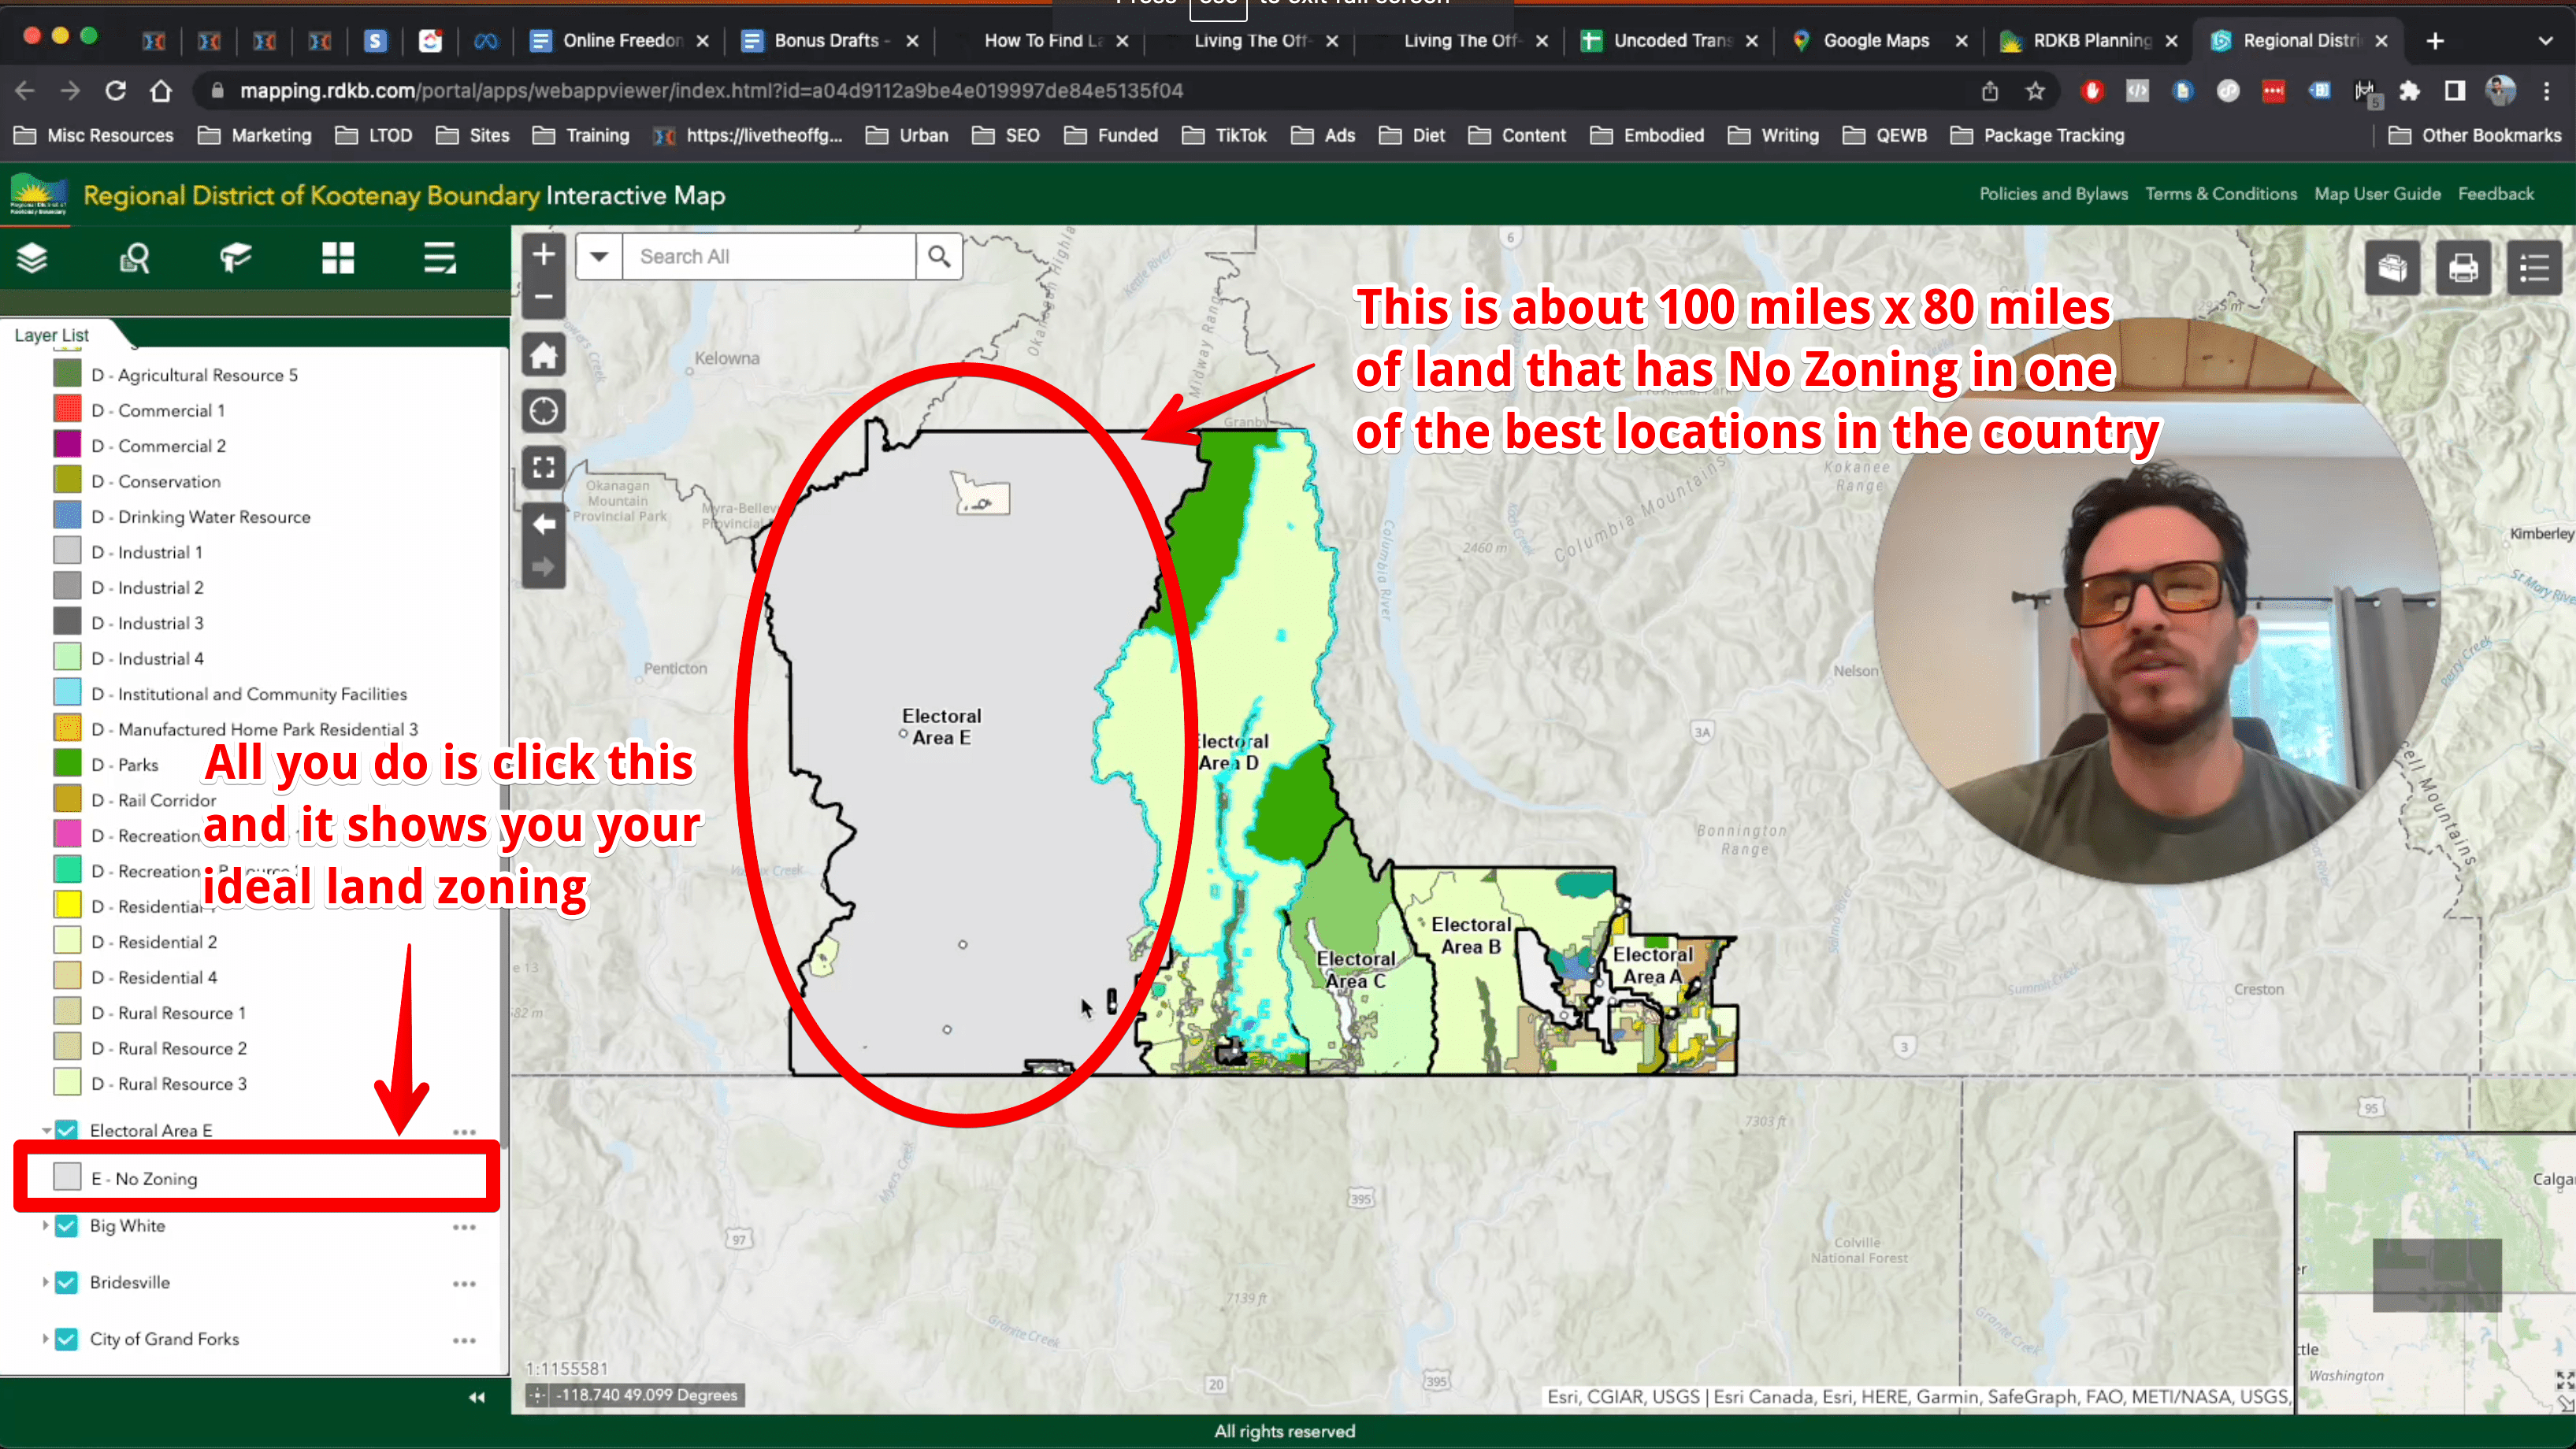The height and width of the screenshot is (1449, 2576).
Task: Zoom out on the map
Action: [543, 297]
